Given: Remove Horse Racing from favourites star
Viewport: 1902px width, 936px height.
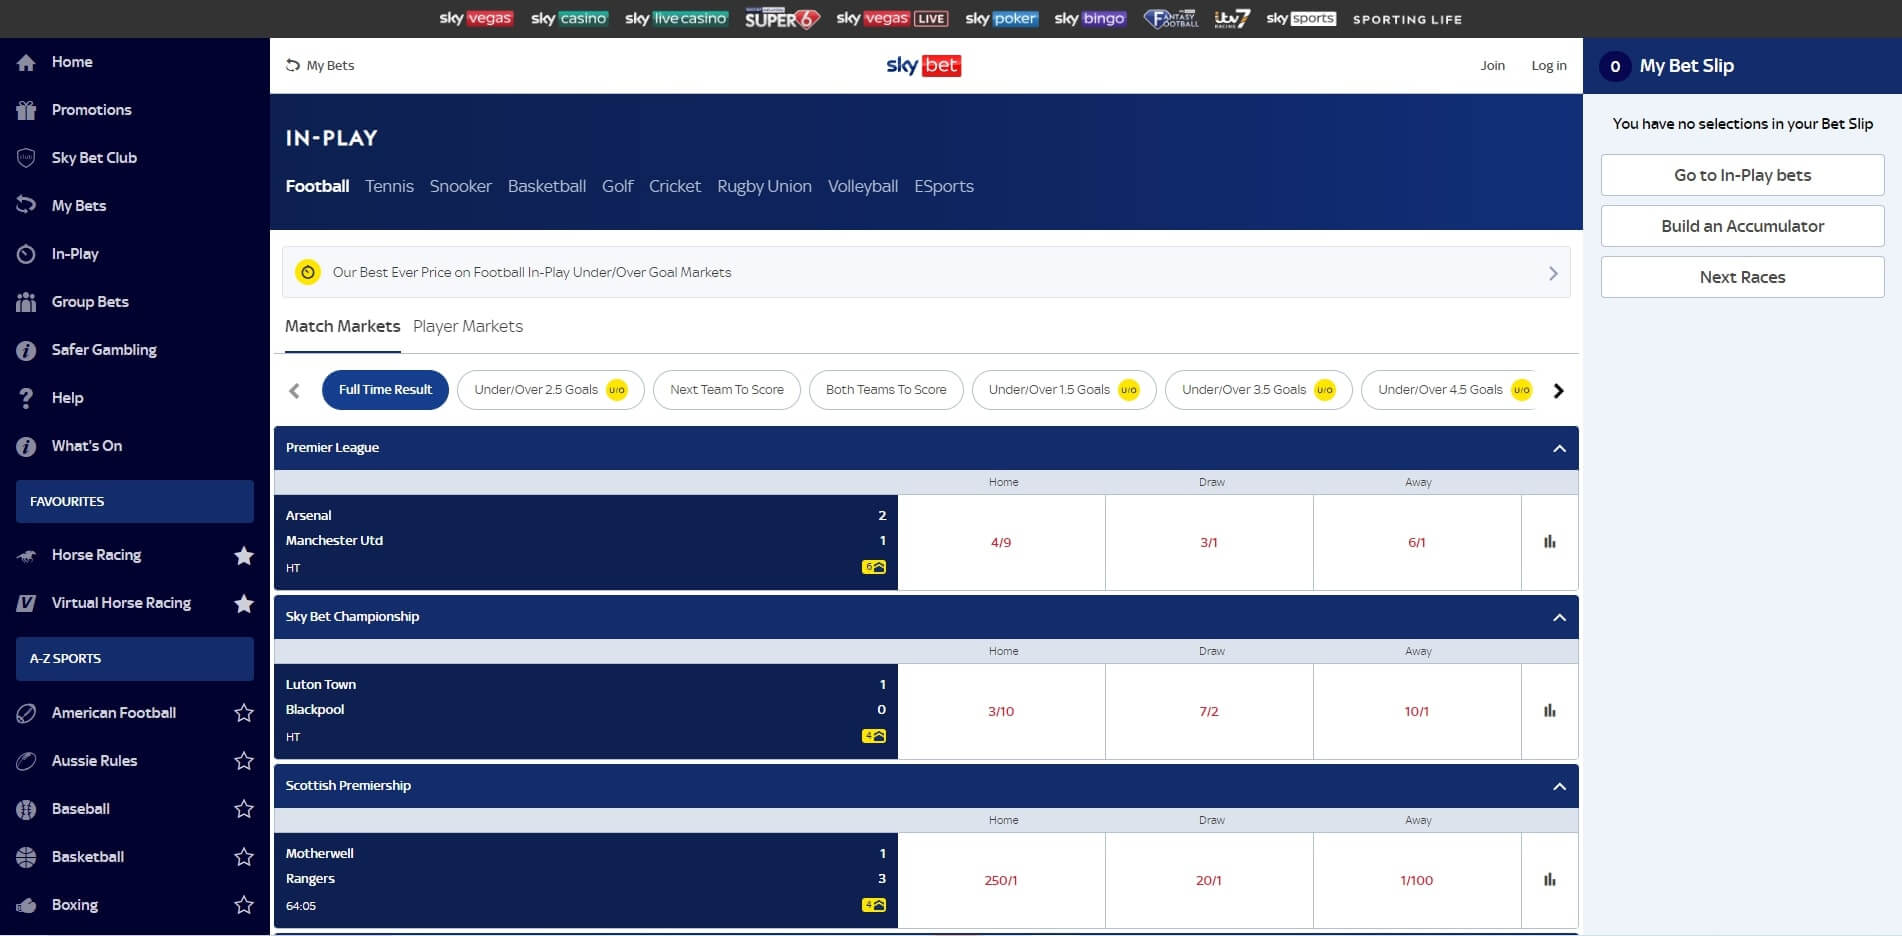Looking at the screenshot, I should 243,555.
